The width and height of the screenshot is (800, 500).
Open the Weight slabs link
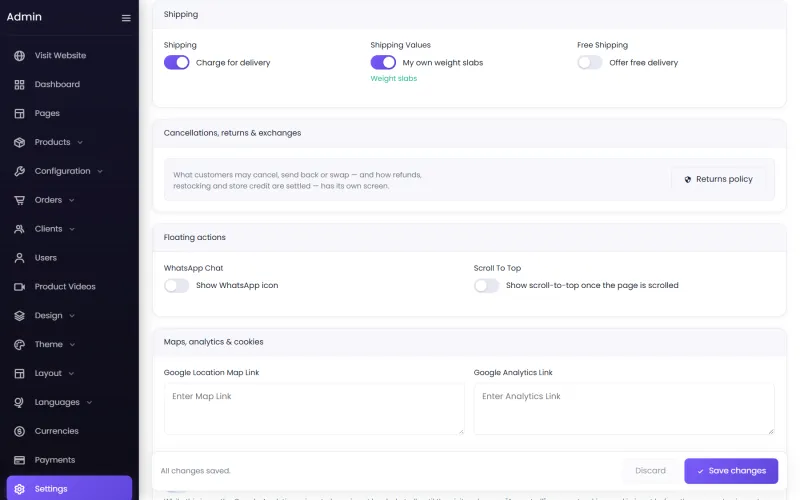click(x=393, y=79)
